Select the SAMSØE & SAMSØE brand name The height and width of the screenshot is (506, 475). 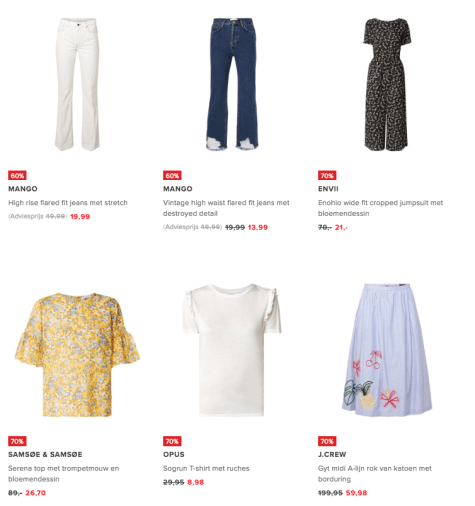tap(45, 454)
